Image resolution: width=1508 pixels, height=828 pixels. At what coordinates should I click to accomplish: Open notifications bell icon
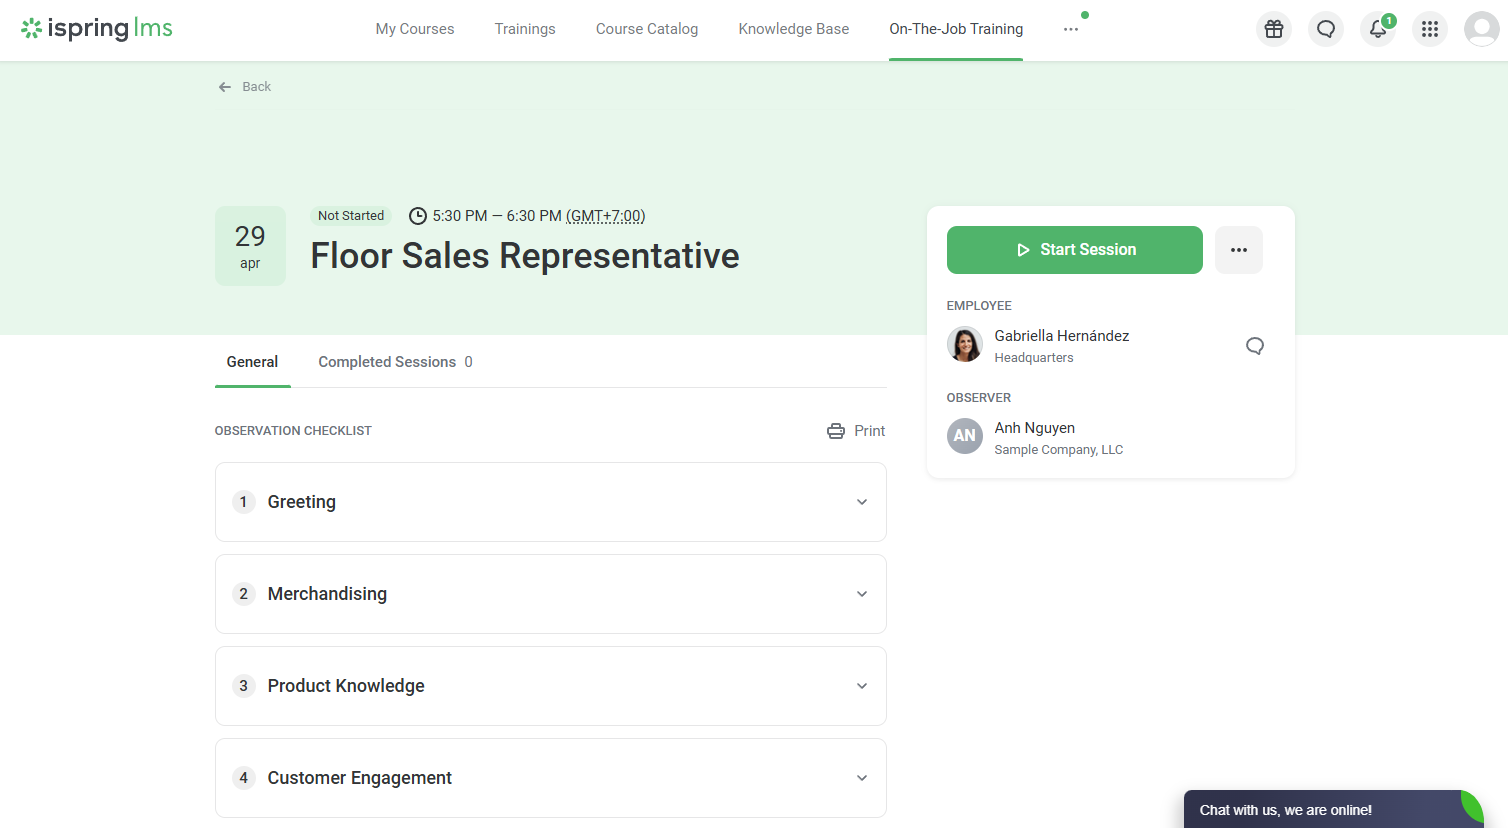pos(1378,29)
